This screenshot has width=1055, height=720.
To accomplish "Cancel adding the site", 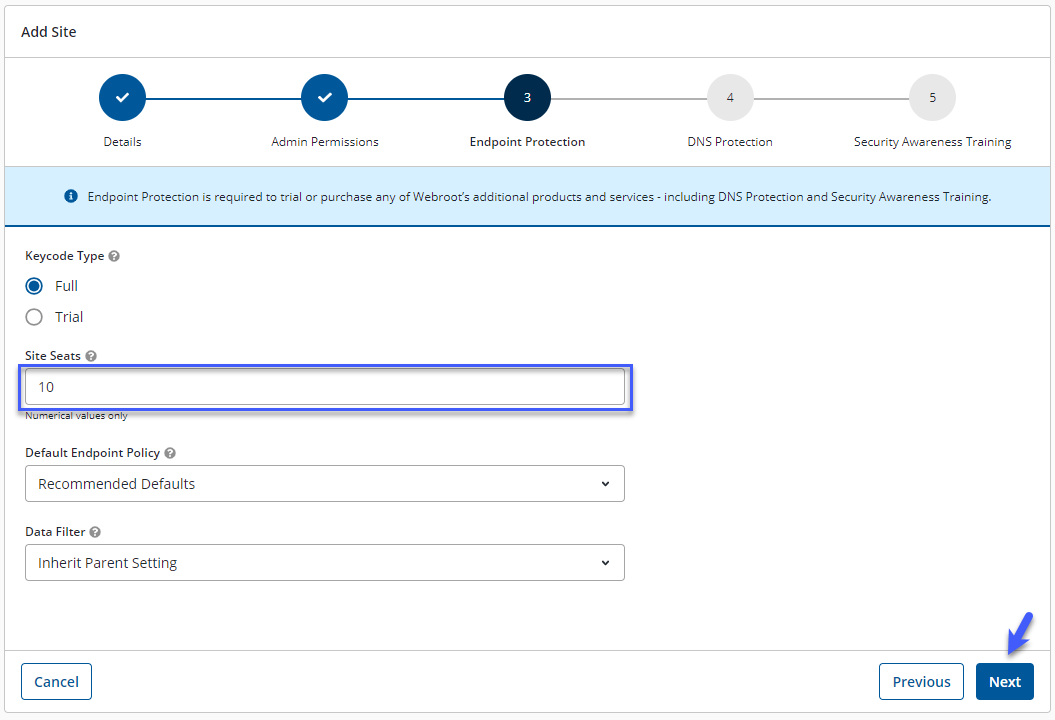I will point(56,682).
